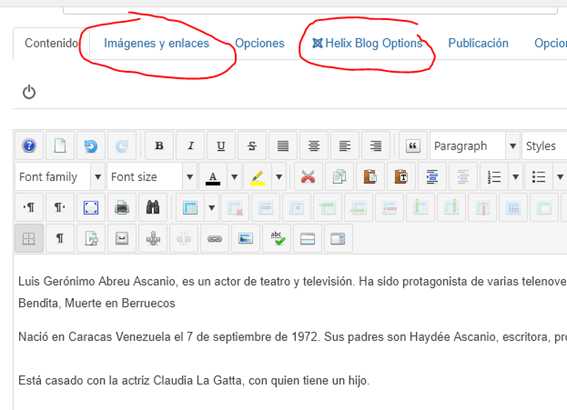Set left-to-right text direction
The height and width of the screenshot is (410, 567).
29,208
